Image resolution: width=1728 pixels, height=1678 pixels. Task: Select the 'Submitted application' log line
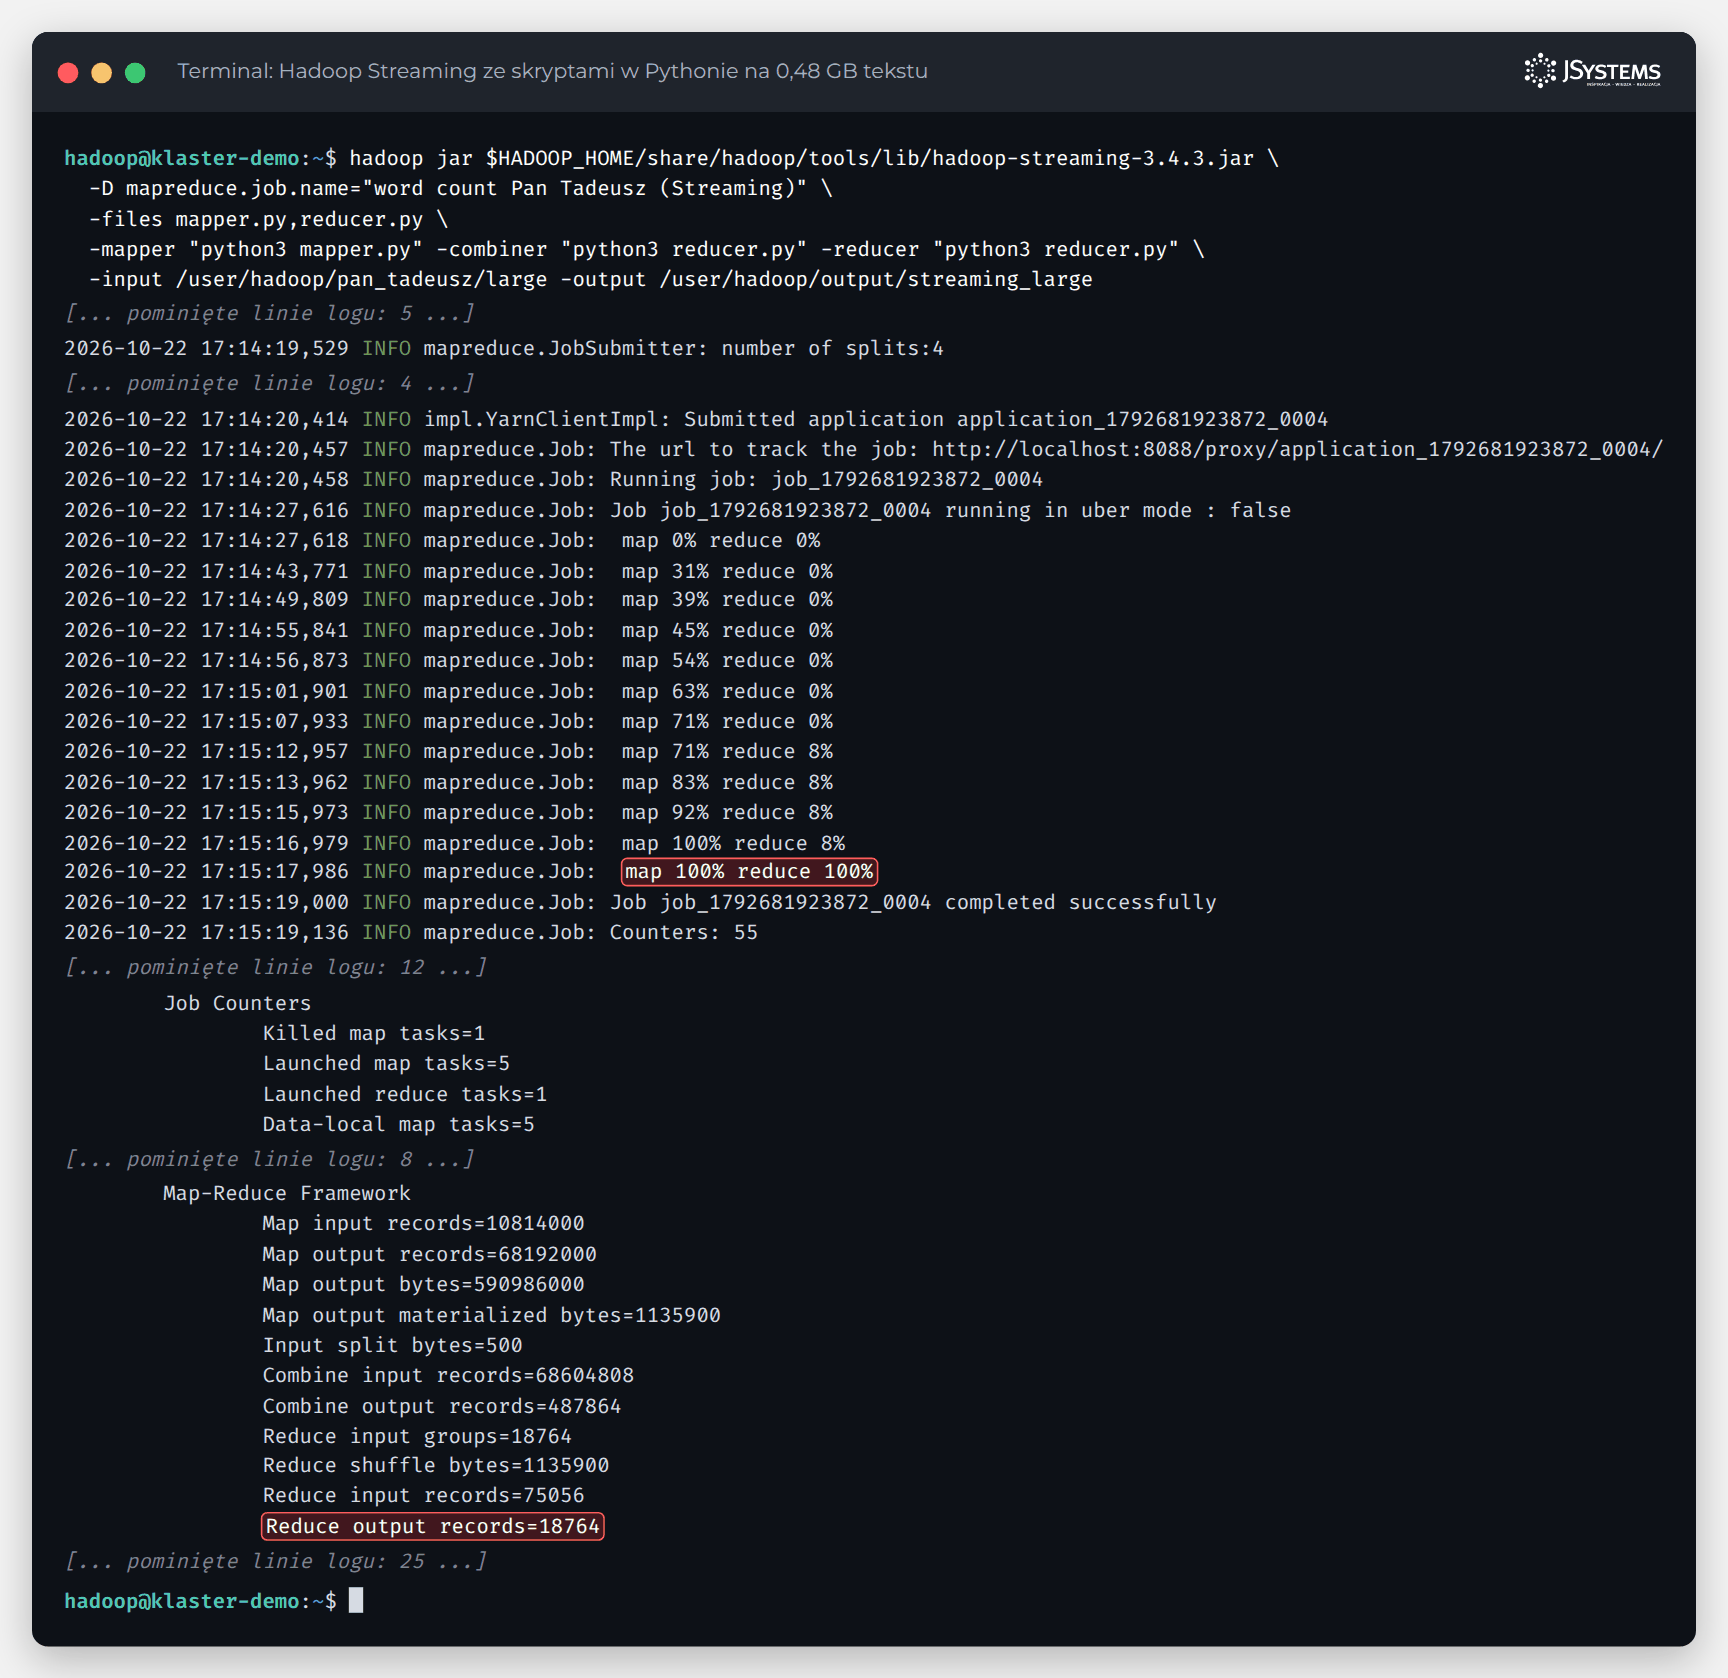(x=696, y=419)
